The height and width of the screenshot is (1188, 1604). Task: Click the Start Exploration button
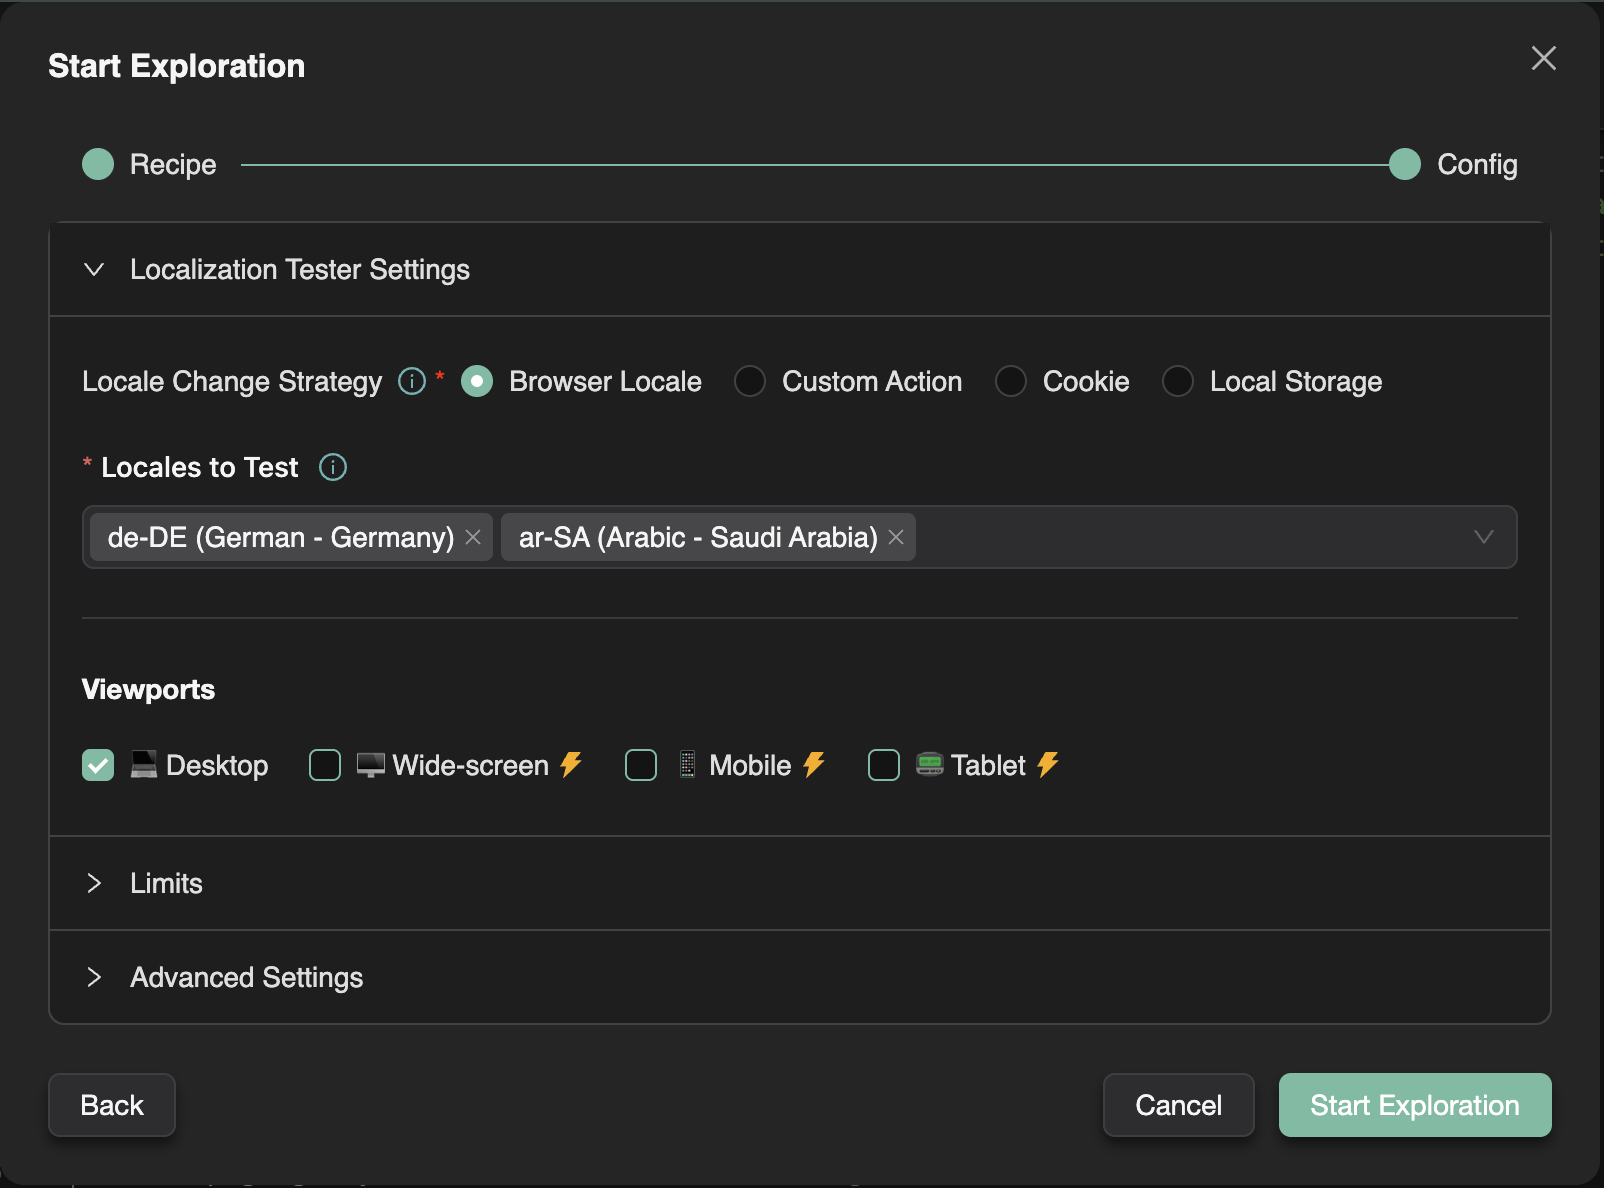coord(1414,1105)
